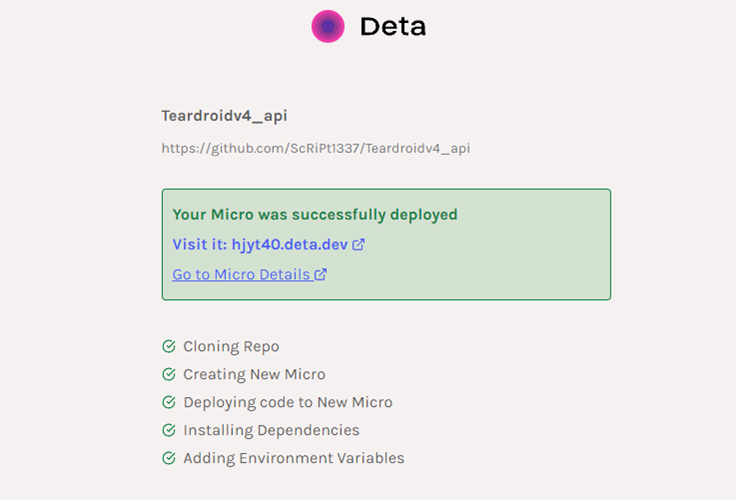Click the Cloning Repo checkmark icon
Image resolution: width=736 pixels, height=500 pixels.
(x=169, y=347)
